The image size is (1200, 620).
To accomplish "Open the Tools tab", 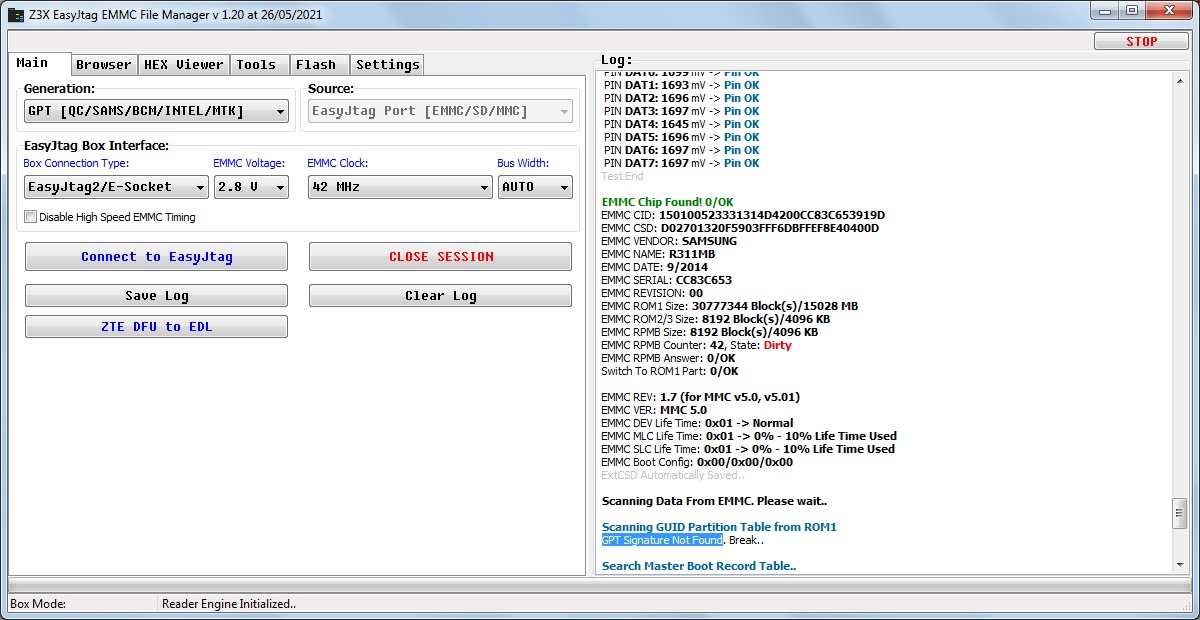I will coord(256,65).
